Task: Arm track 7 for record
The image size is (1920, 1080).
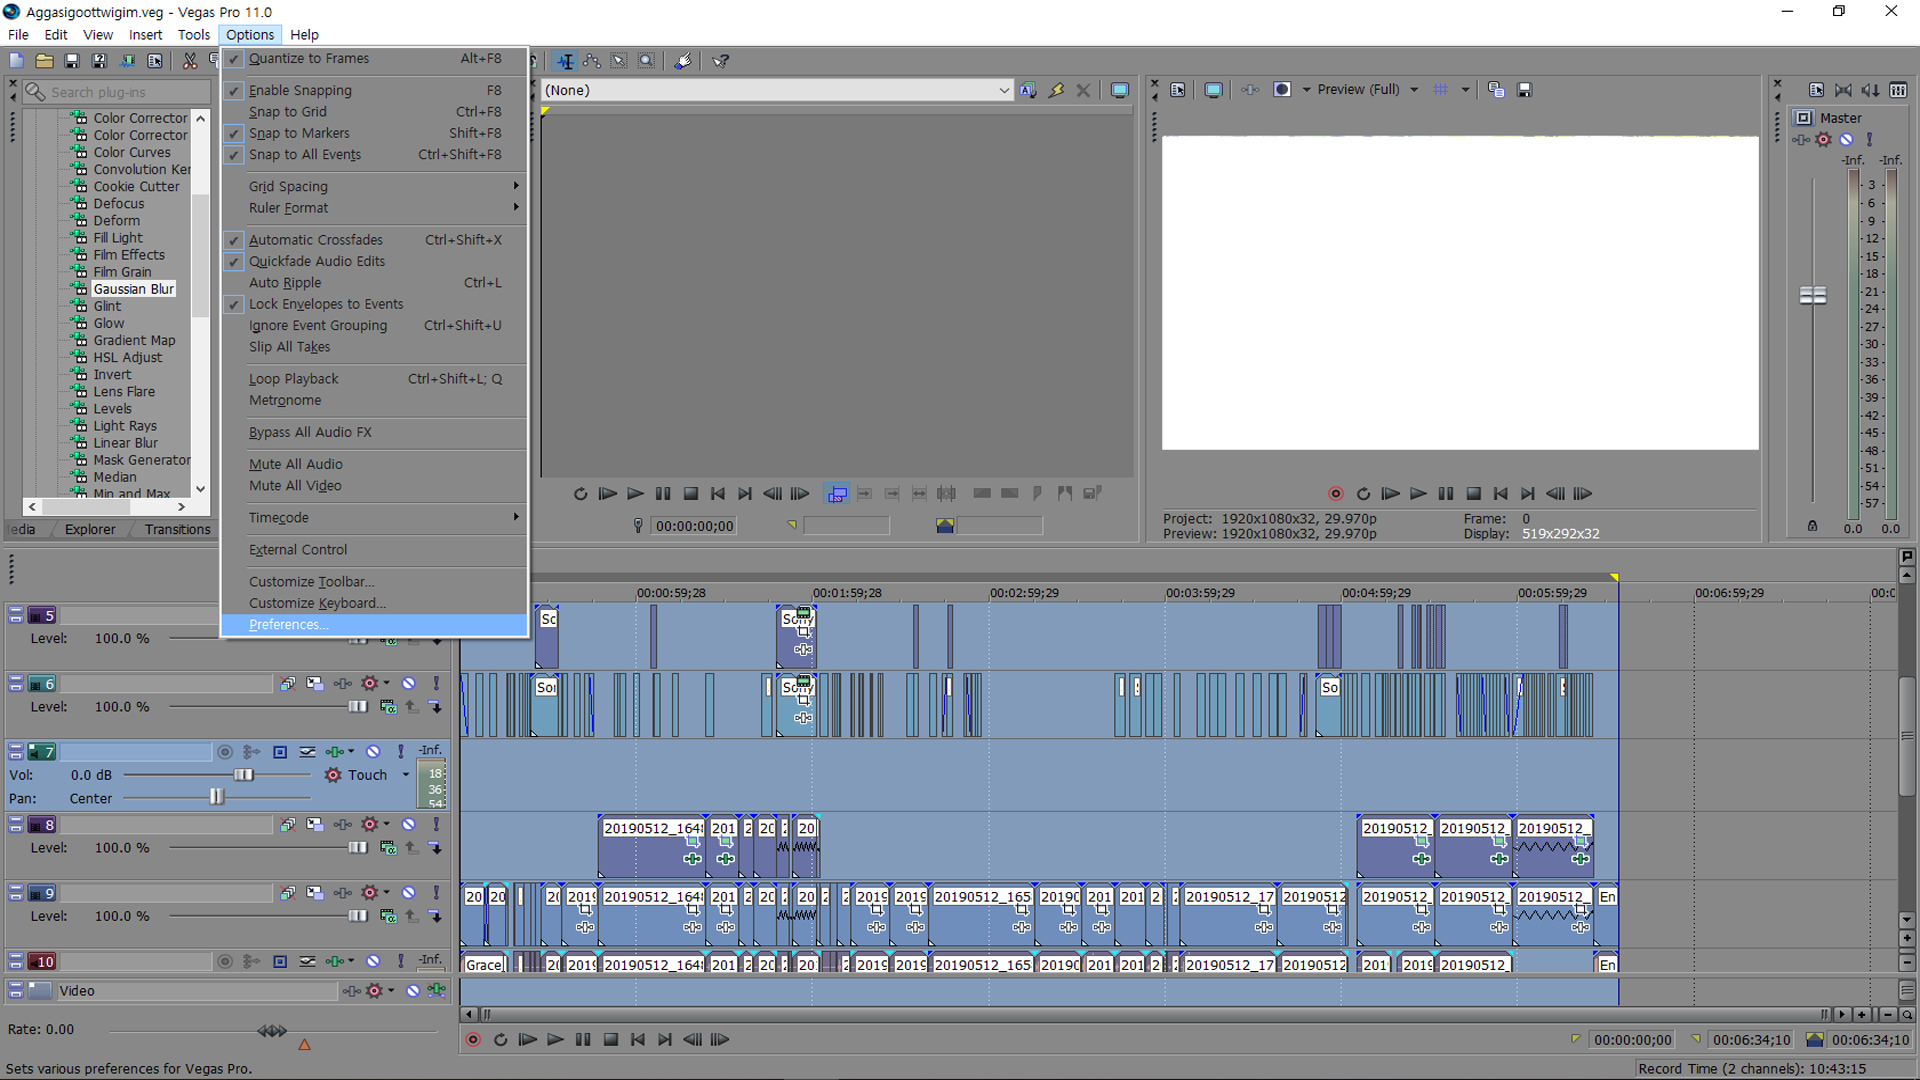Action: (225, 752)
